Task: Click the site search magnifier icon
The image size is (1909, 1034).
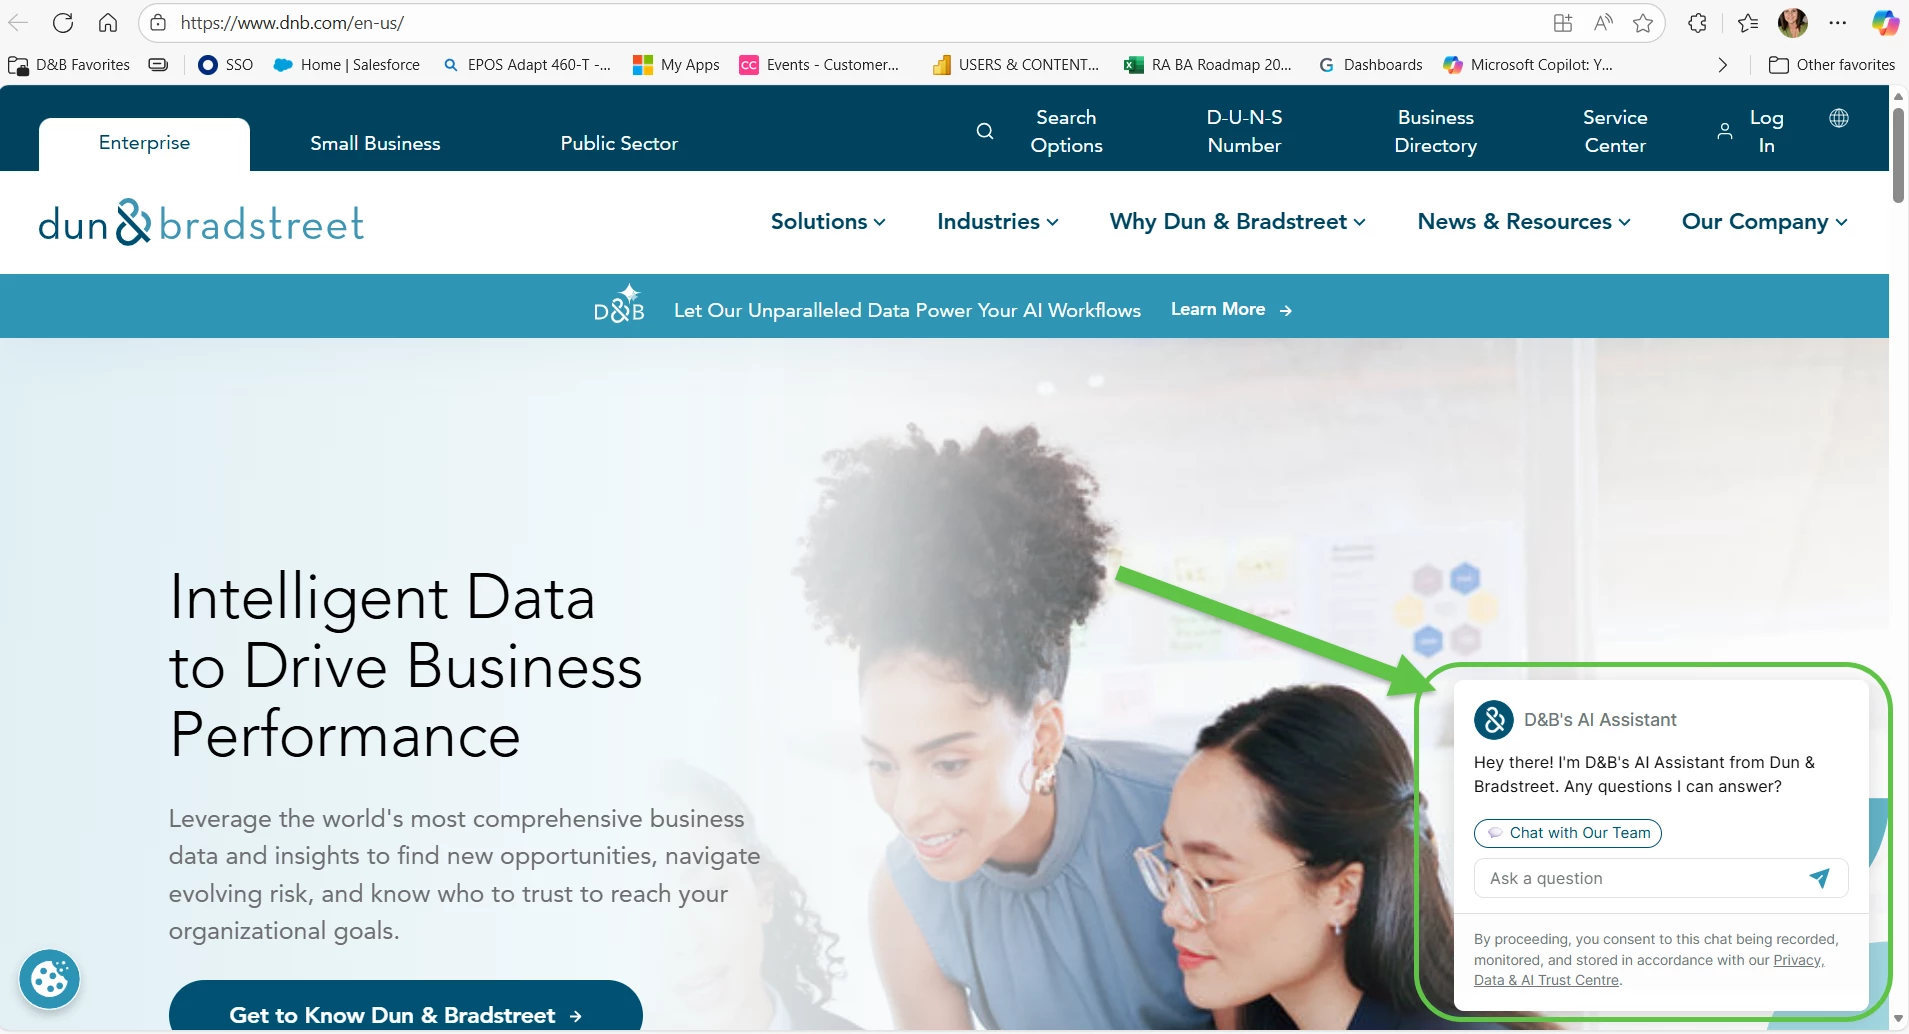Action: coord(985,131)
